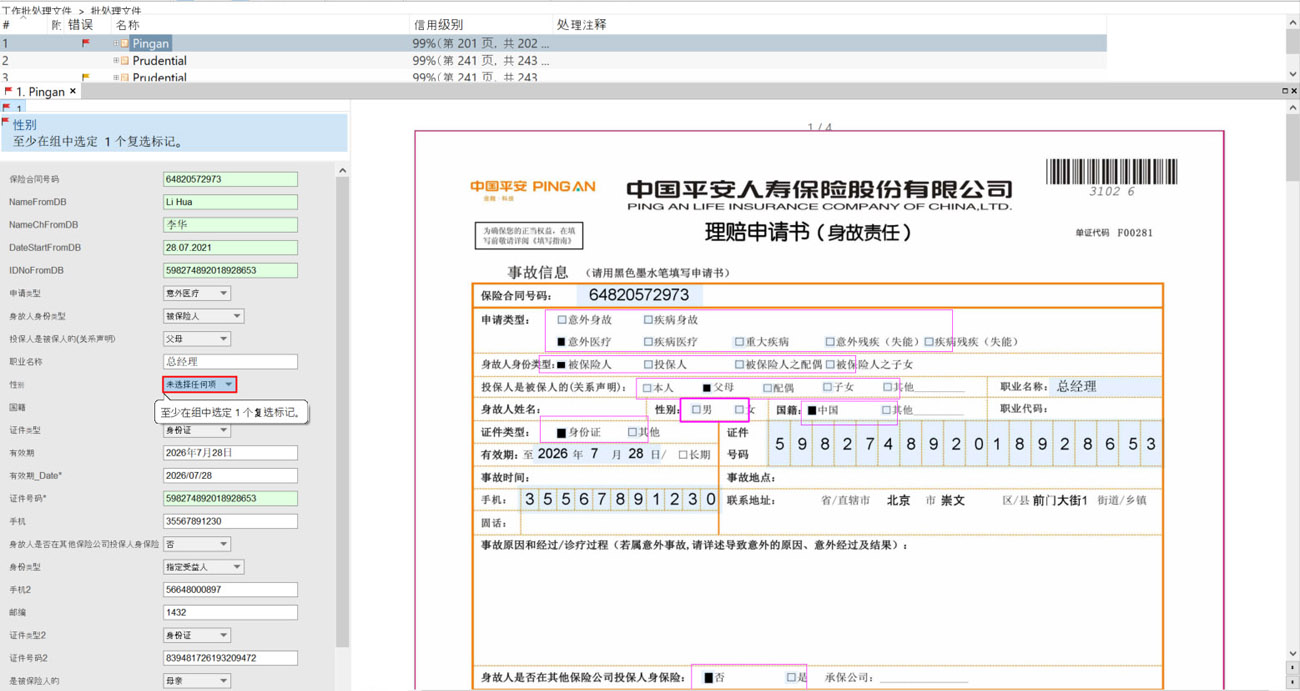Click the document icon beside row 2 Prudential
The image size is (1300, 691).
tap(125, 61)
